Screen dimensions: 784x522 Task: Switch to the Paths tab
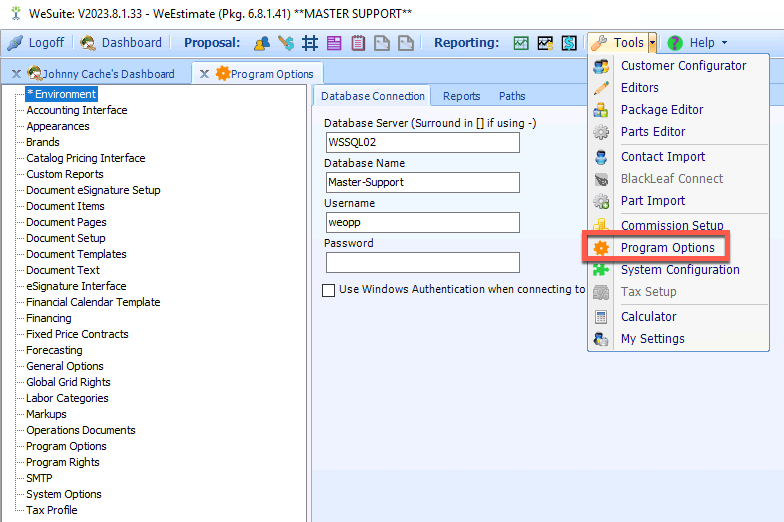click(x=512, y=96)
